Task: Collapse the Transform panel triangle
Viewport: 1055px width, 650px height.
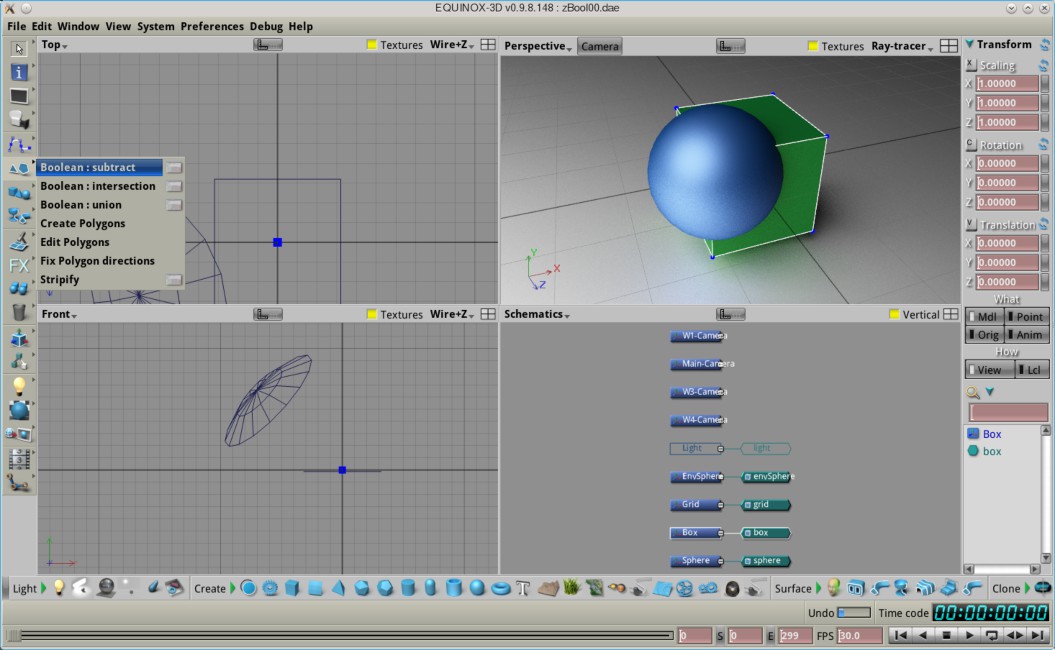Action: 969,44
